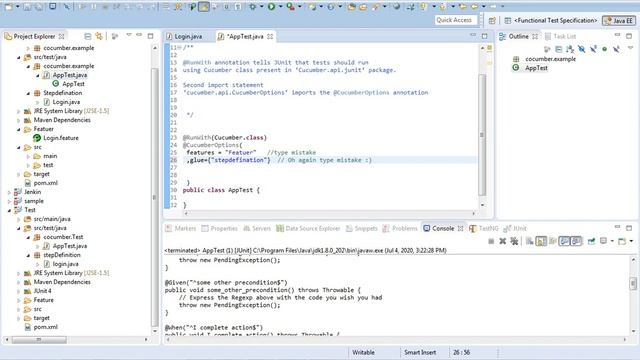The height and width of the screenshot is (360, 640).
Task: Toggle Pin Console button
Action: click(x=591, y=241)
